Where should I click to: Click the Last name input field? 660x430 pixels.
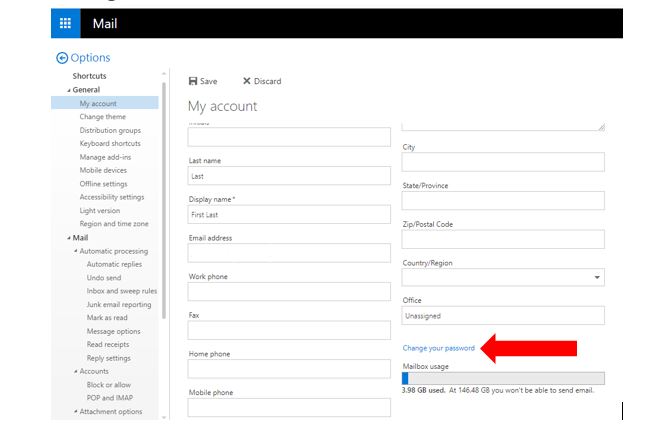pos(289,176)
